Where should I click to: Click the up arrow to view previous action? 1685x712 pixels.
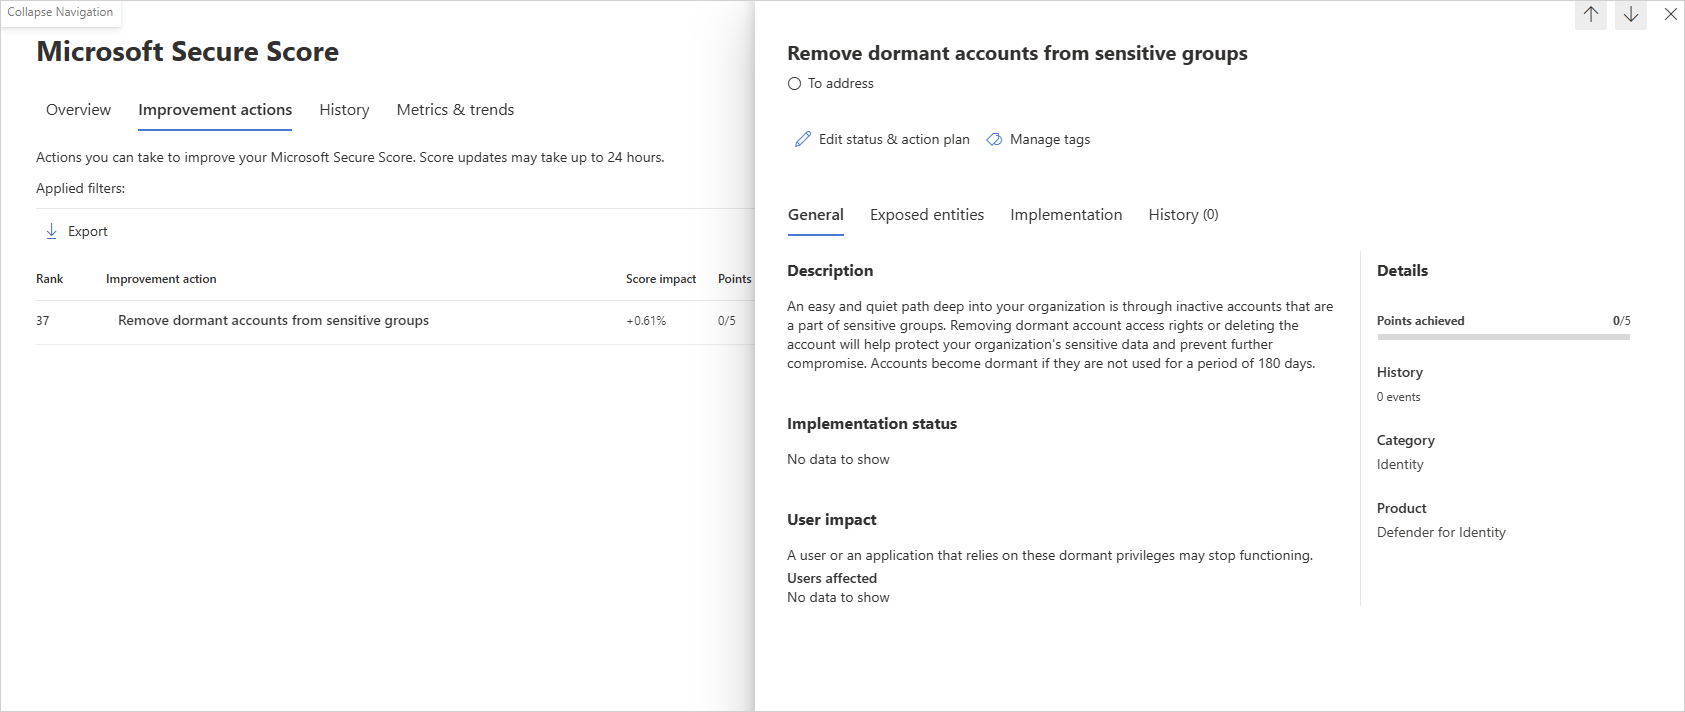tap(1590, 14)
